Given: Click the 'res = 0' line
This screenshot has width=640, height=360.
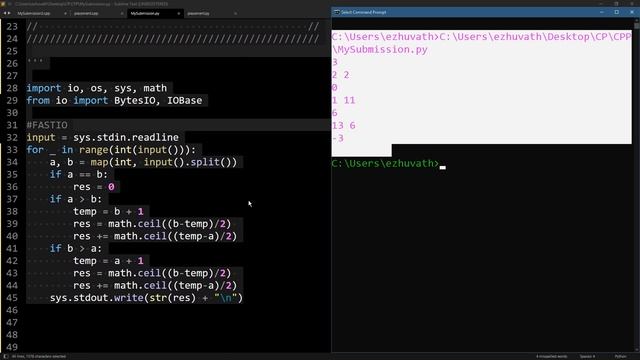Looking at the screenshot, I should pos(94,187).
